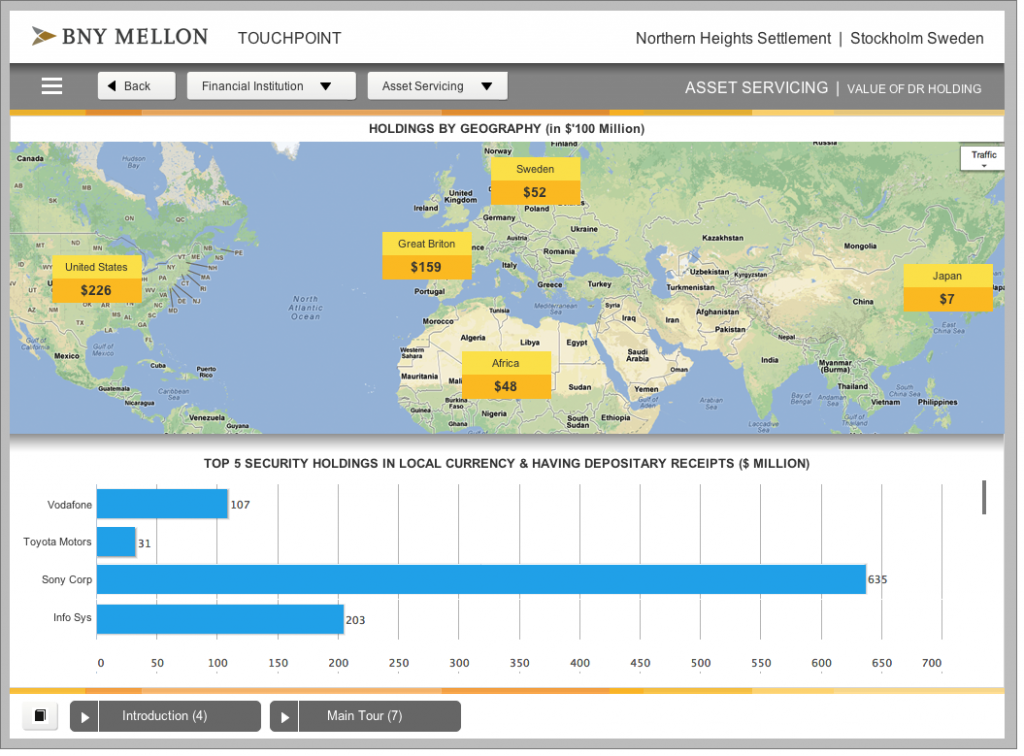This screenshot has width=1024, height=756.
Task: Click the Vodafone bar in the chart
Action: [x=162, y=504]
